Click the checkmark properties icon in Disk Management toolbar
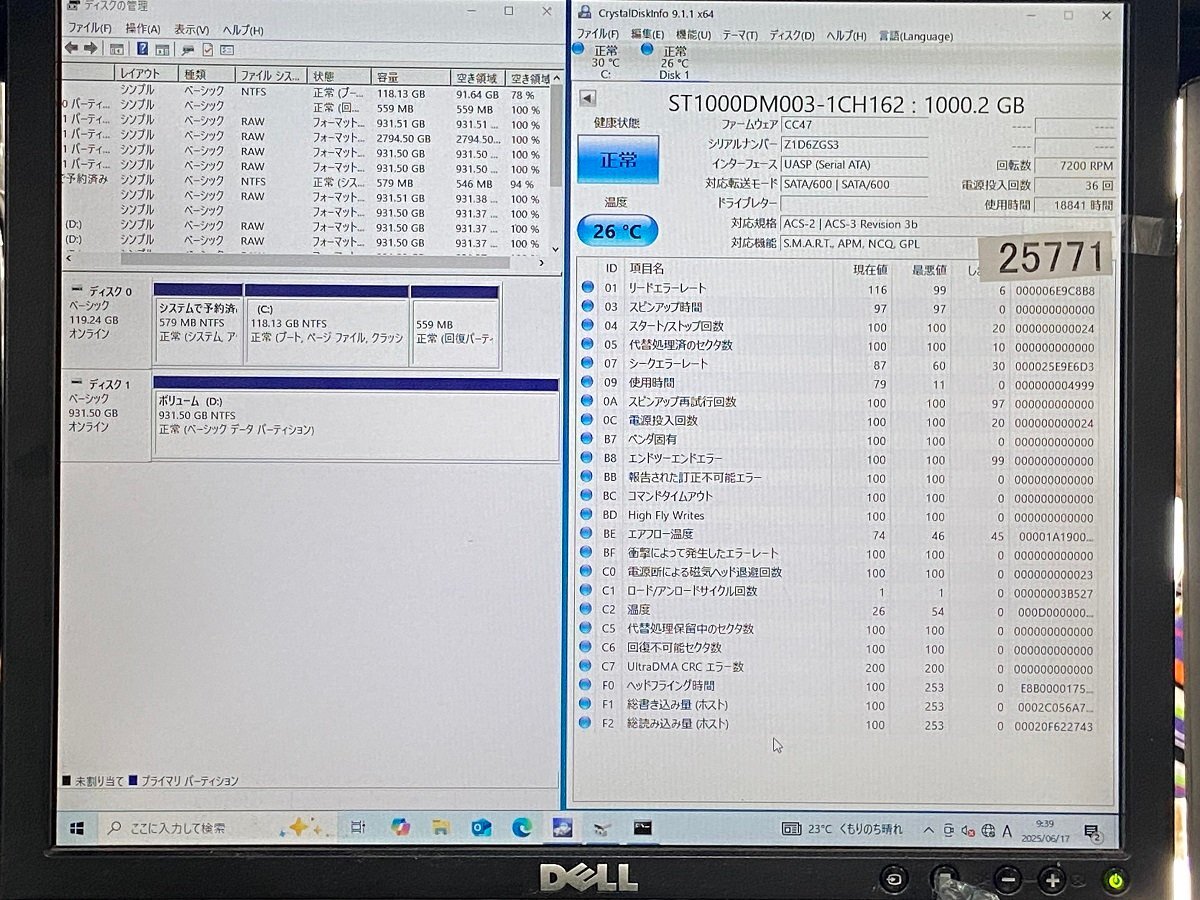Screen dimensions: 1200x900 (208, 49)
